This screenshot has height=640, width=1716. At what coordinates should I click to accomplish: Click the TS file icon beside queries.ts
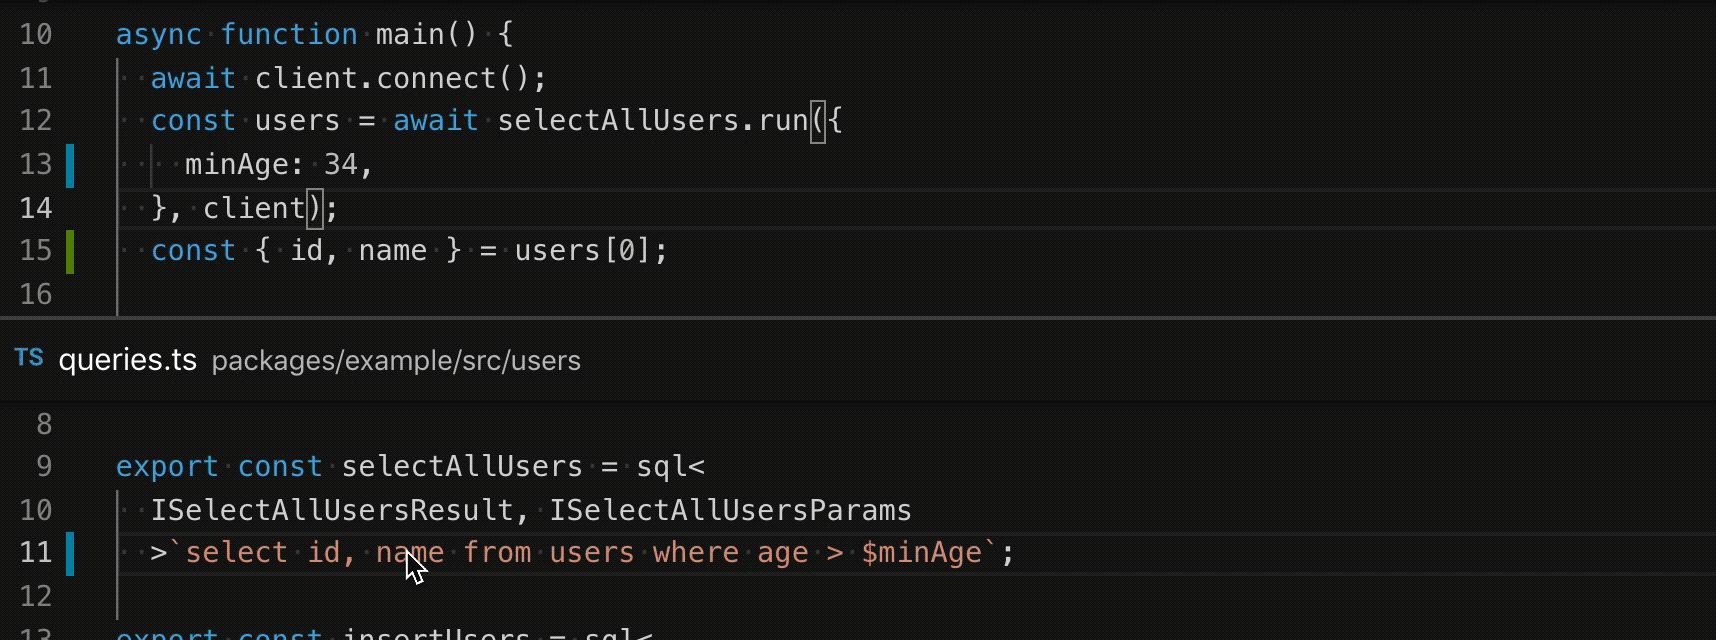(x=29, y=359)
